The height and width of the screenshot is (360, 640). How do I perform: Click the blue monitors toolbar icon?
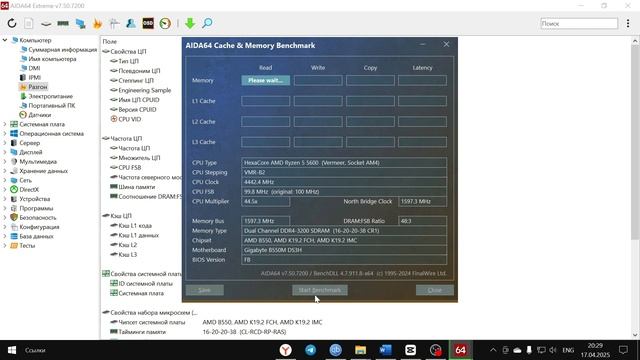point(80,23)
